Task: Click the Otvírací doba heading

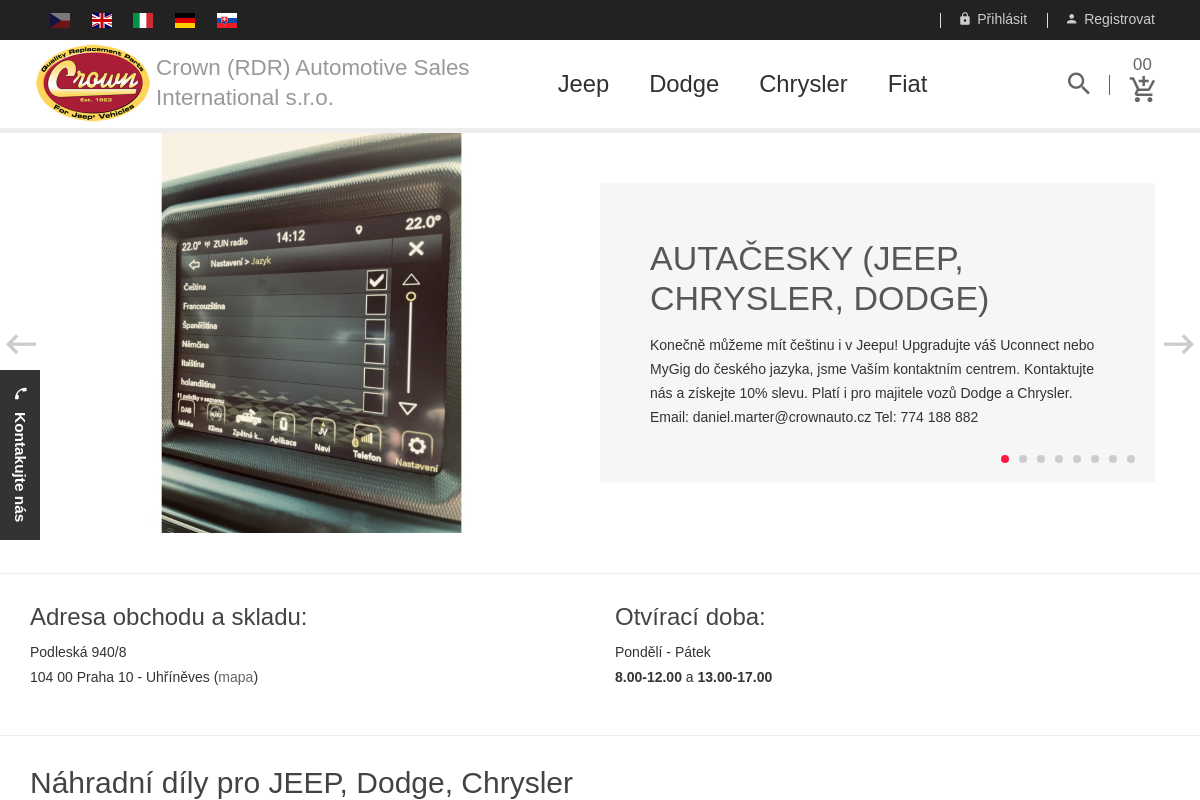Action: coord(690,617)
